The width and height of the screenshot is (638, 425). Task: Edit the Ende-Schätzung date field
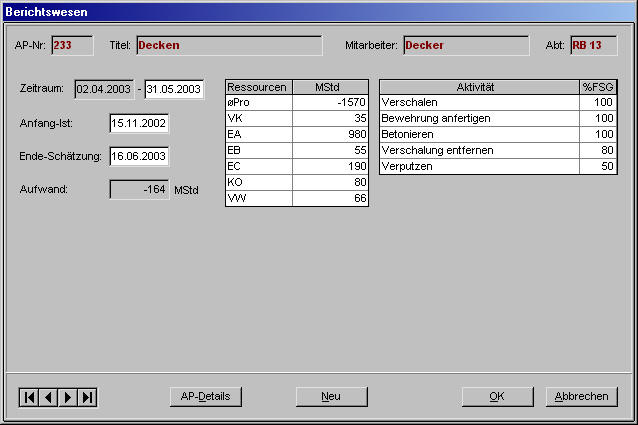[139, 156]
